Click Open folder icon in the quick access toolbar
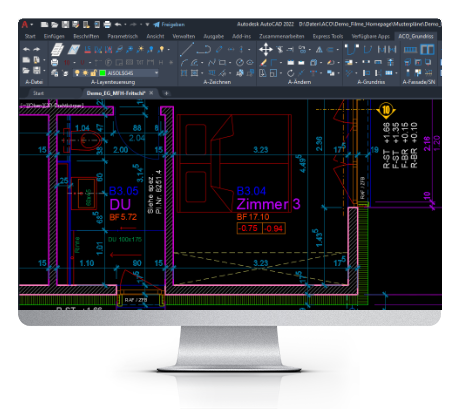Screen dimensions: 460x409 (x=55, y=24)
